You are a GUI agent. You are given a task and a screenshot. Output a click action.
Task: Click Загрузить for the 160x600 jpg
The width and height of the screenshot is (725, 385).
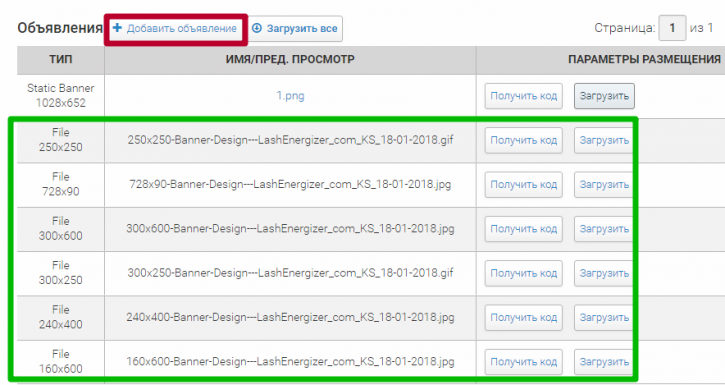[603, 362]
